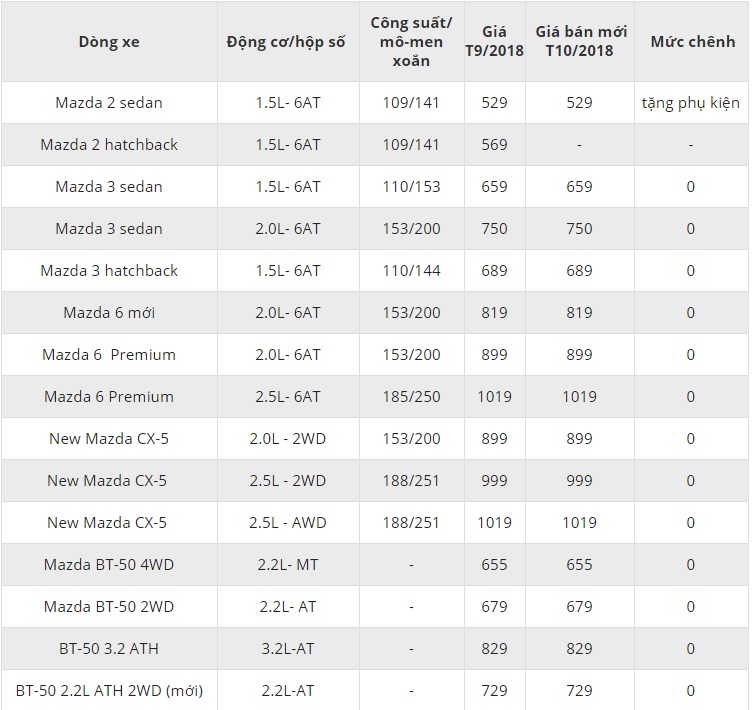Click the 'Giá T9/2018' column header

tap(494, 42)
